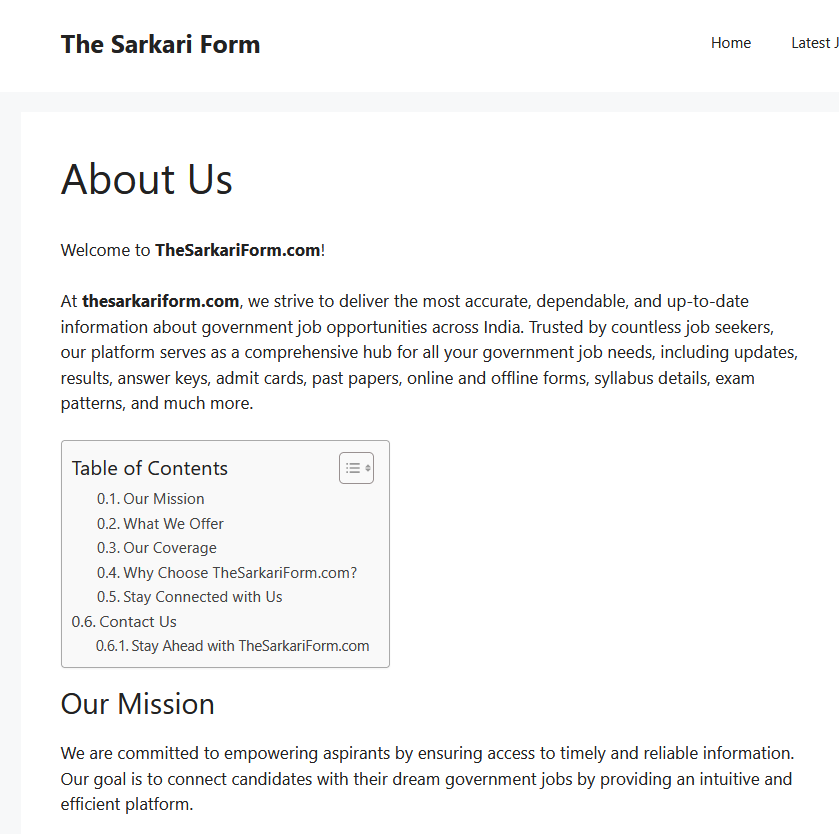Click the paragraph line mentioning admit cards
Image resolution: width=839 pixels, height=834 pixels.
pos(407,378)
